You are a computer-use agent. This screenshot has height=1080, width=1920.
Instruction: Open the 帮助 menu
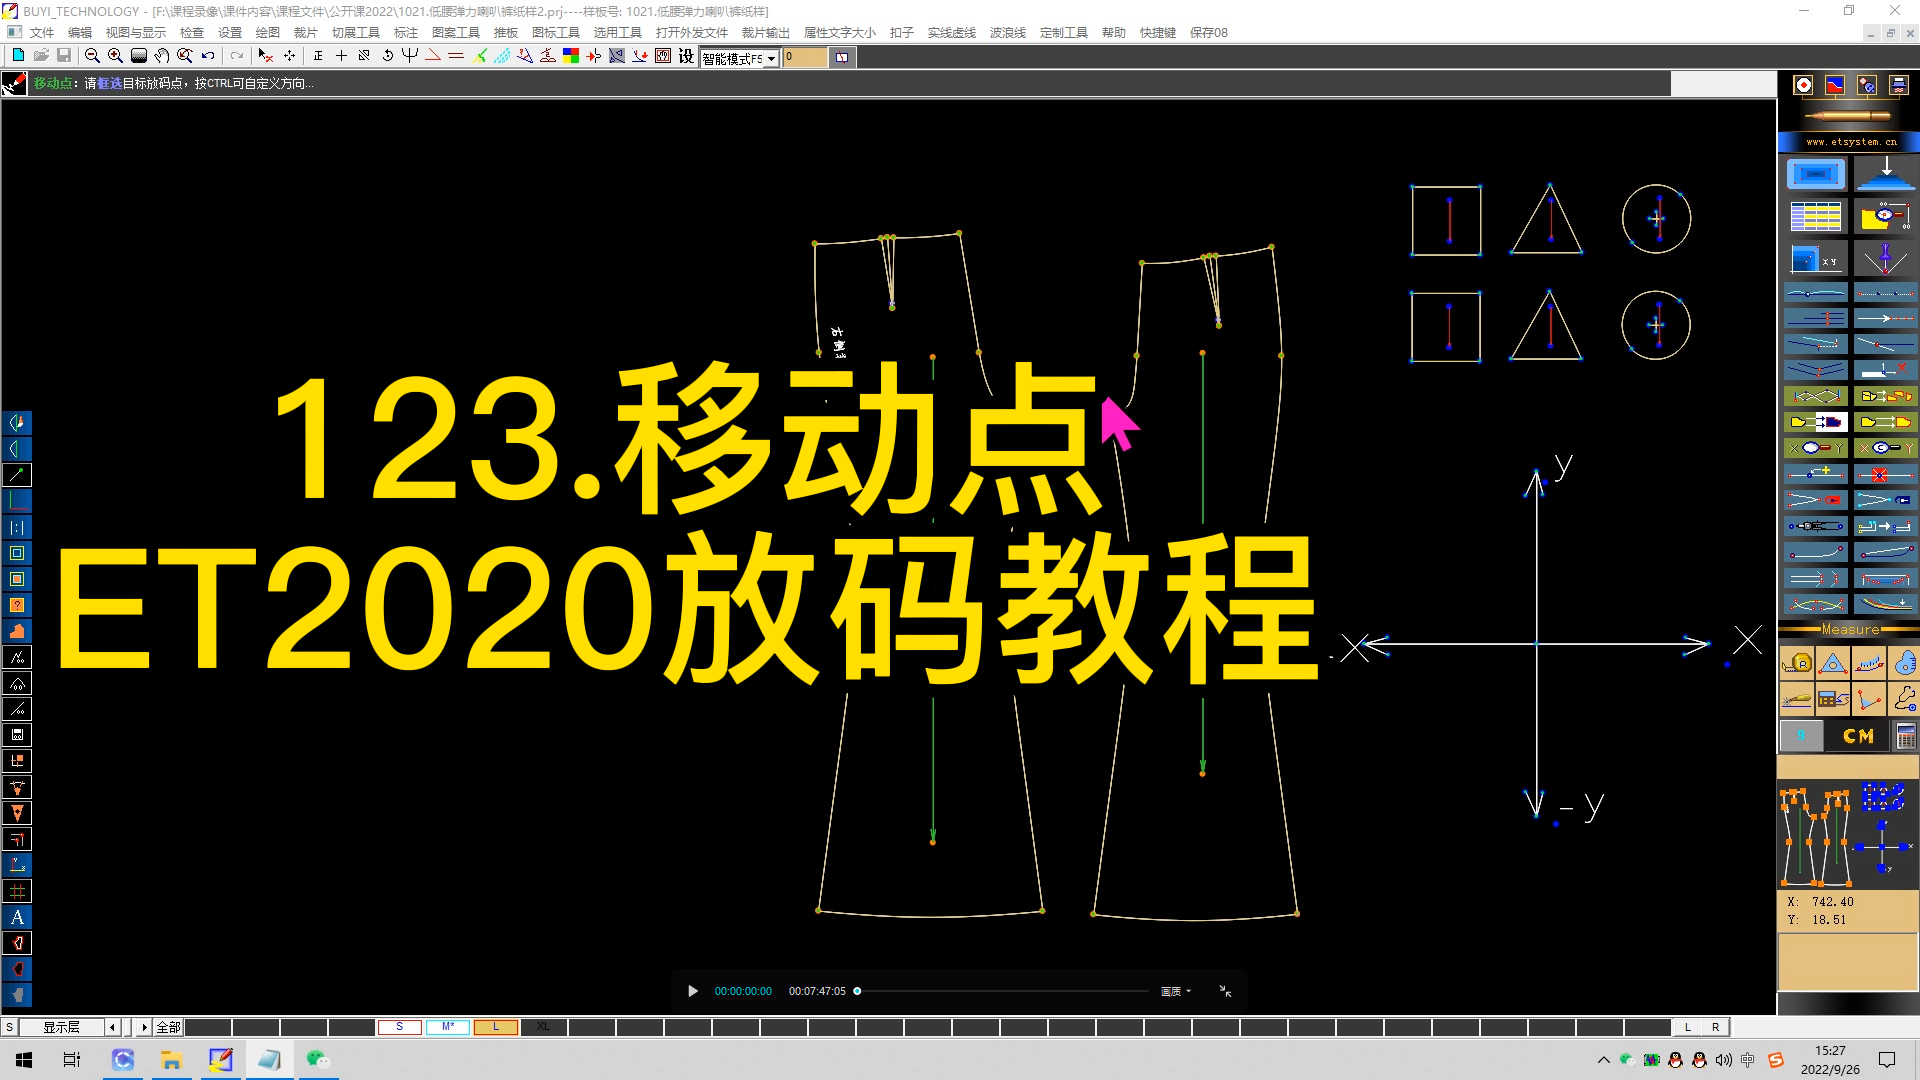(1114, 32)
